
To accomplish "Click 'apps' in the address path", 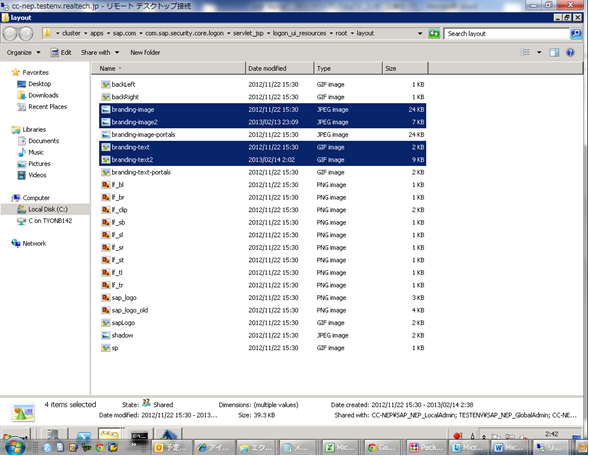I will tap(97, 33).
